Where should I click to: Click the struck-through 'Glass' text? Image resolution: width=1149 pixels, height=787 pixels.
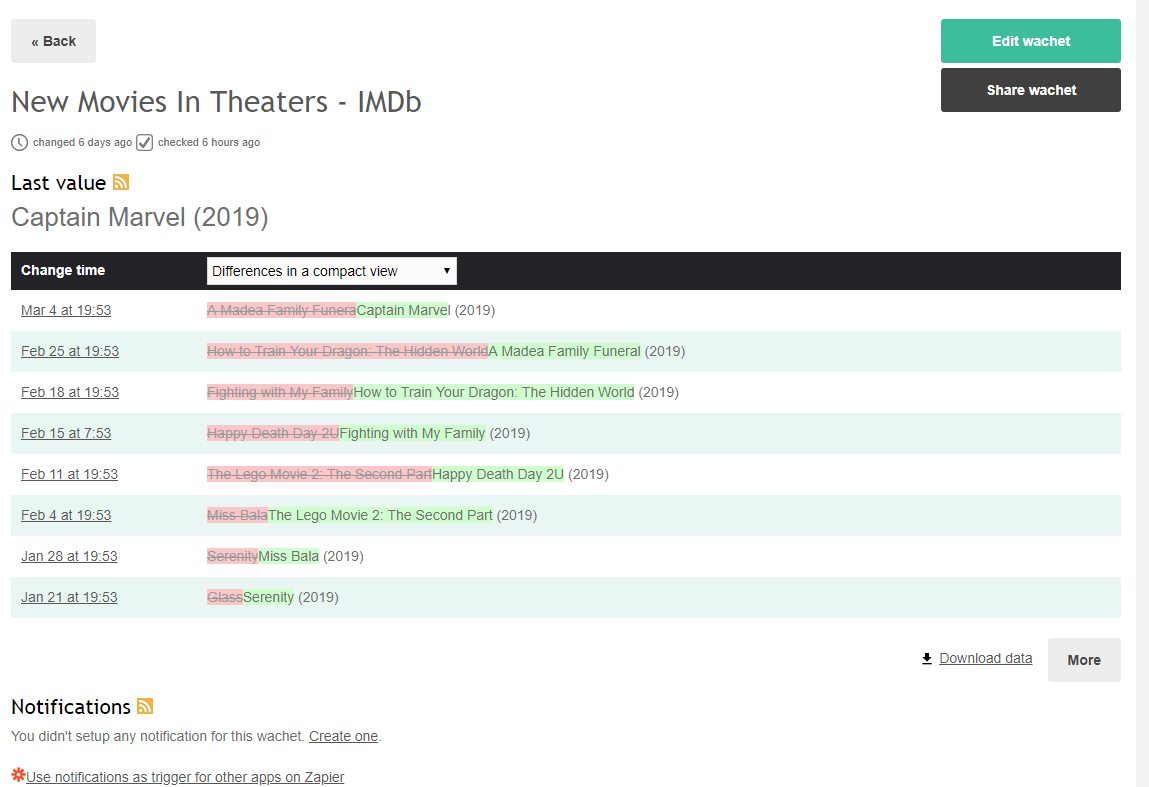tap(225, 597)
